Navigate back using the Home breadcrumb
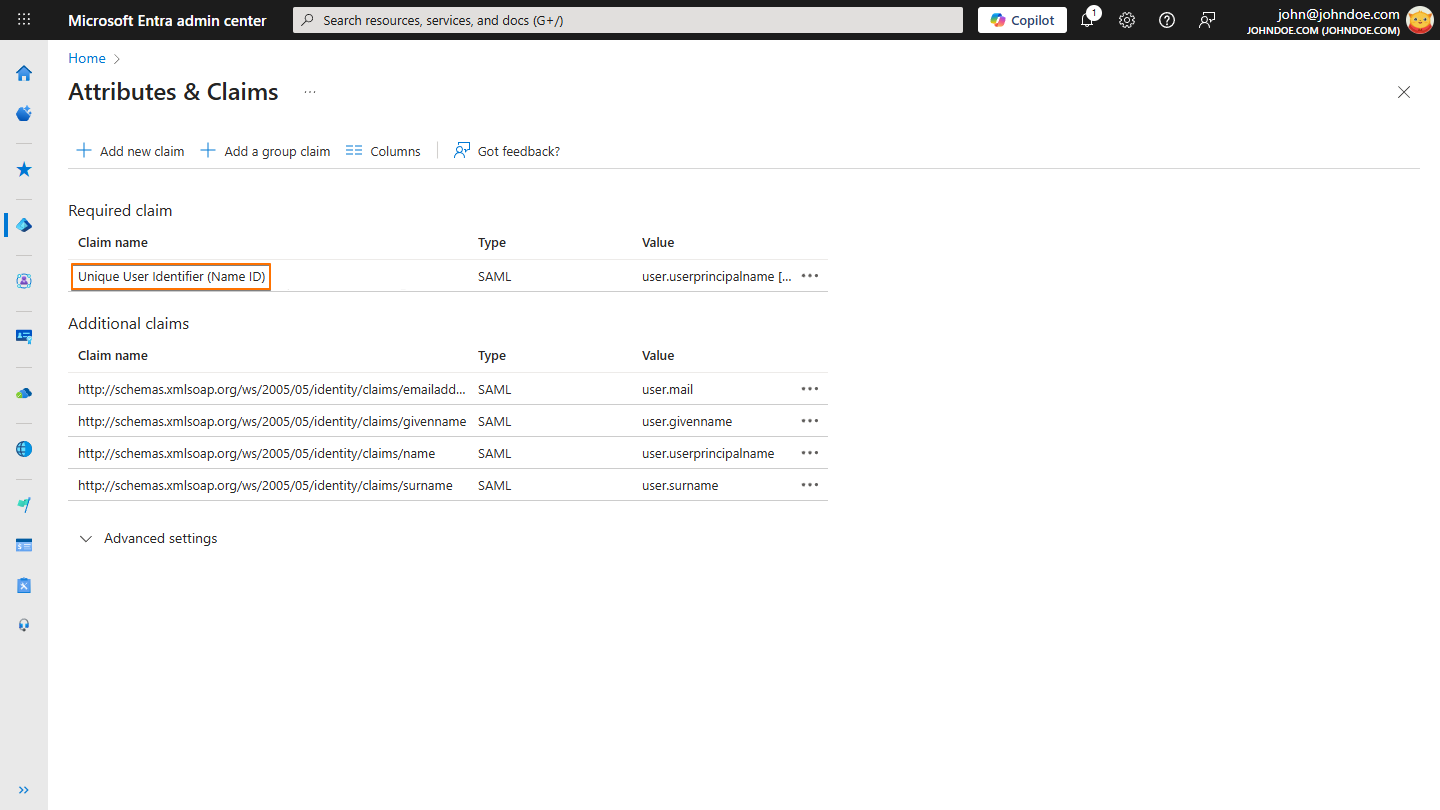Image resolution: width=1440 pixels, height=810 pixels. 86,58
